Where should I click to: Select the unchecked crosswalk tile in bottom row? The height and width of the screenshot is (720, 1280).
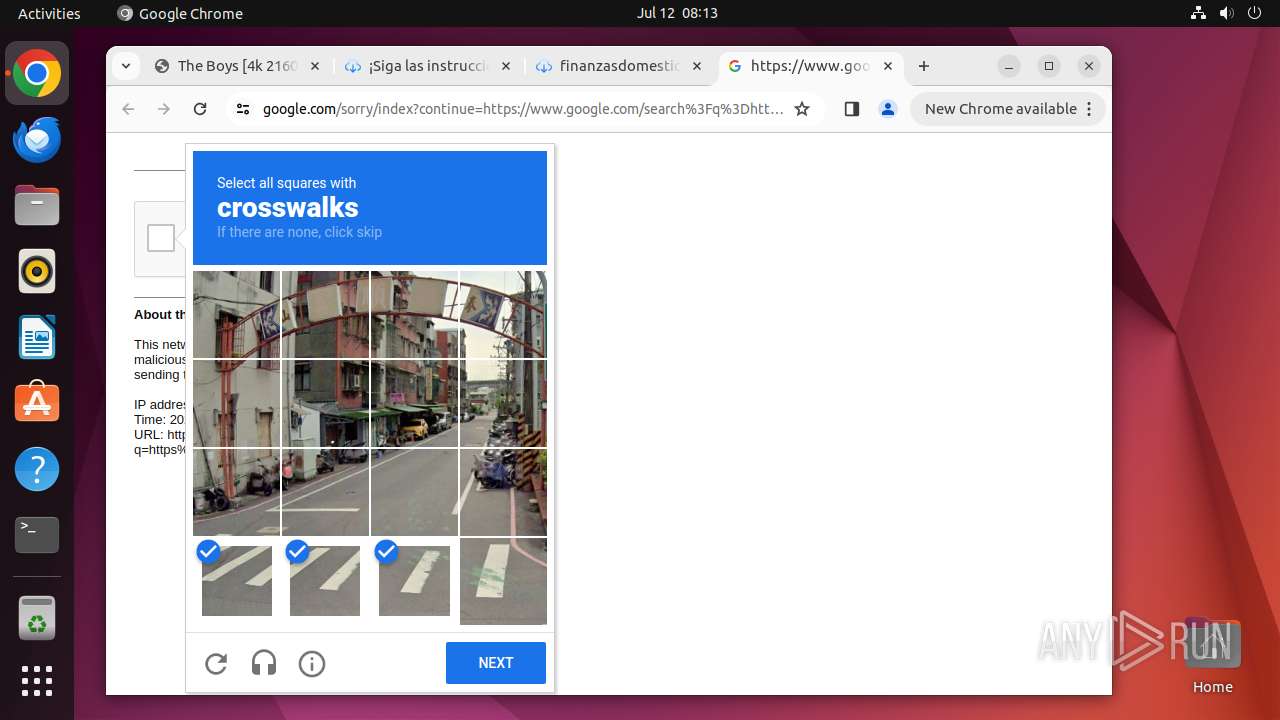pos(503,581)
